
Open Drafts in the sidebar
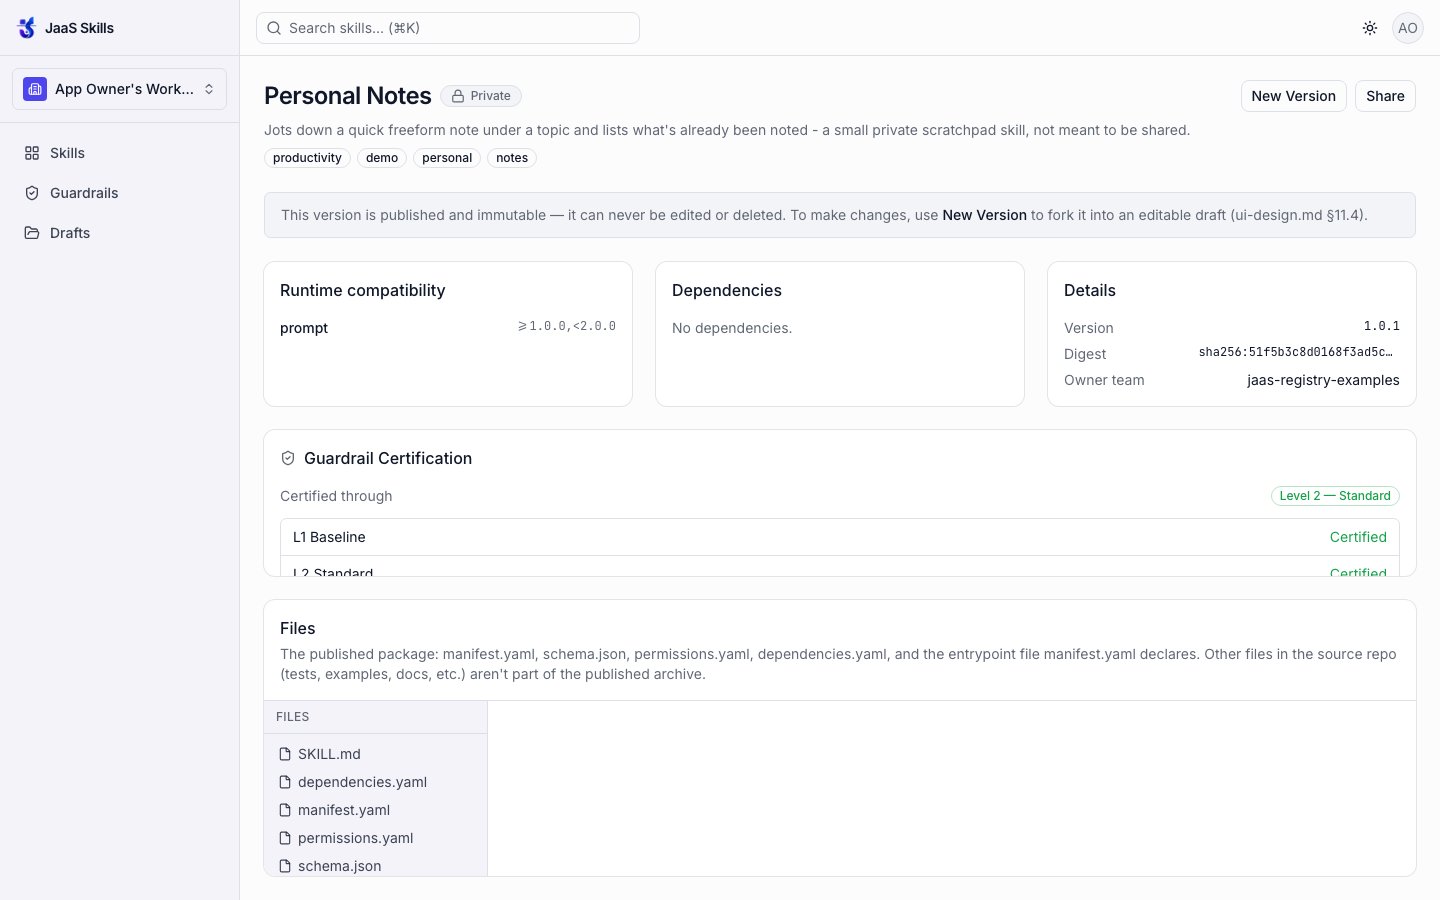click(119, 233)
